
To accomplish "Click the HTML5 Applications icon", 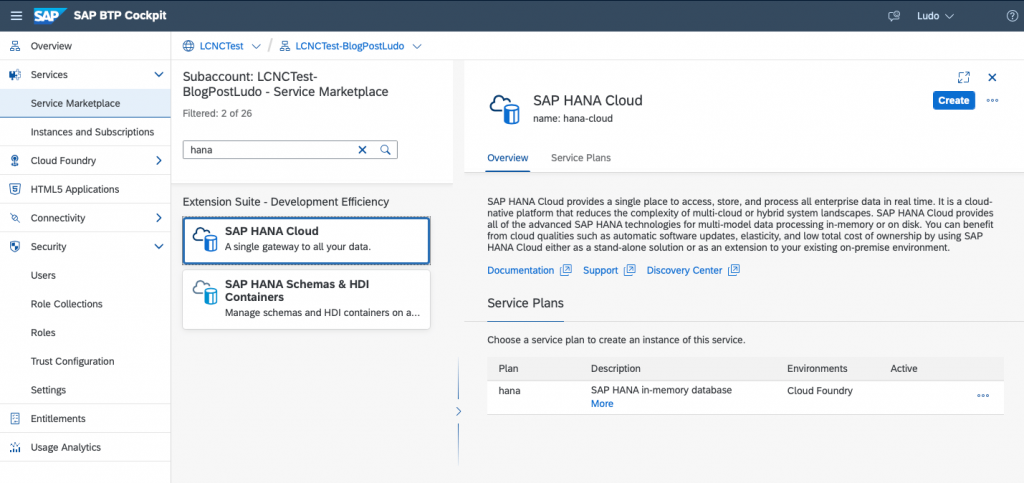I will [14, 189].
